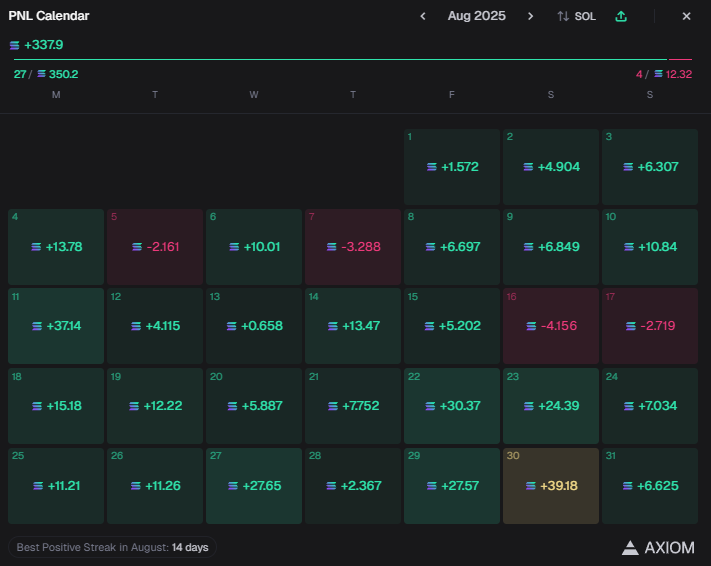Click the green win portion of progress bar
Viewport: 711px width, 566px height.
[341, 59]
